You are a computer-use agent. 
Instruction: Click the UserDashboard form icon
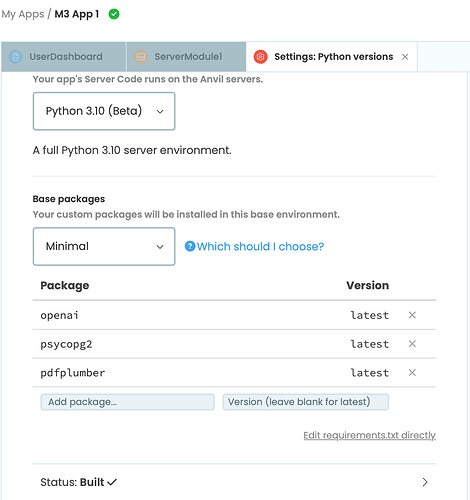tap(15, 57)
